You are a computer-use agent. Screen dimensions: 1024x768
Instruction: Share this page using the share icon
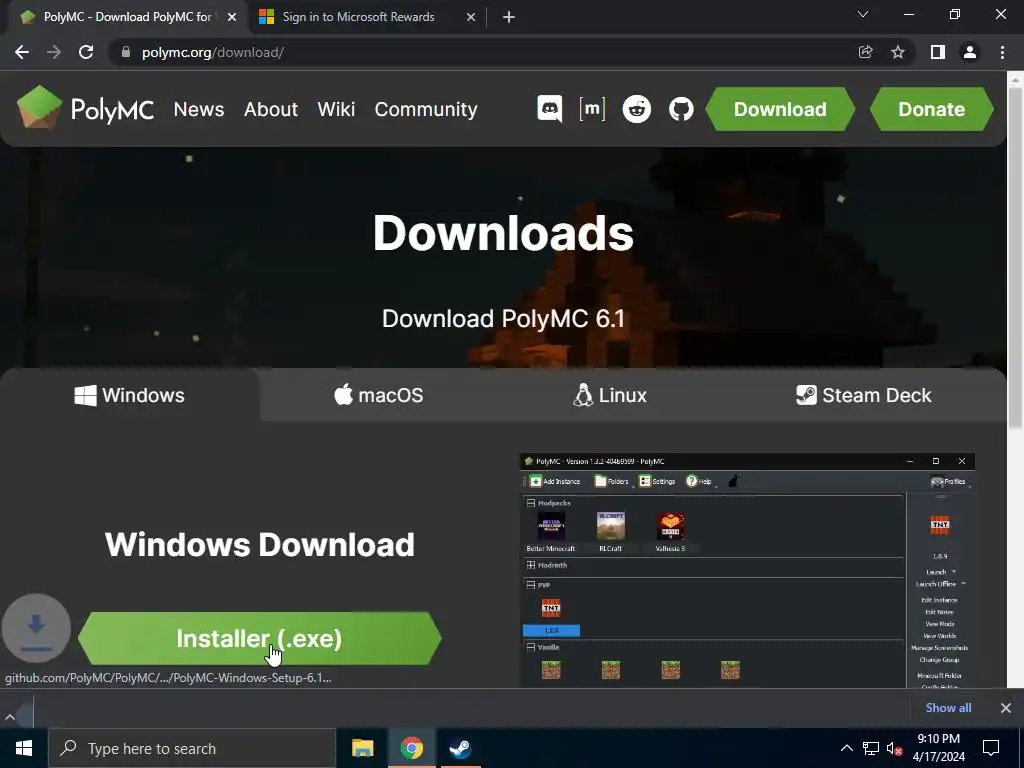[865, 52]
